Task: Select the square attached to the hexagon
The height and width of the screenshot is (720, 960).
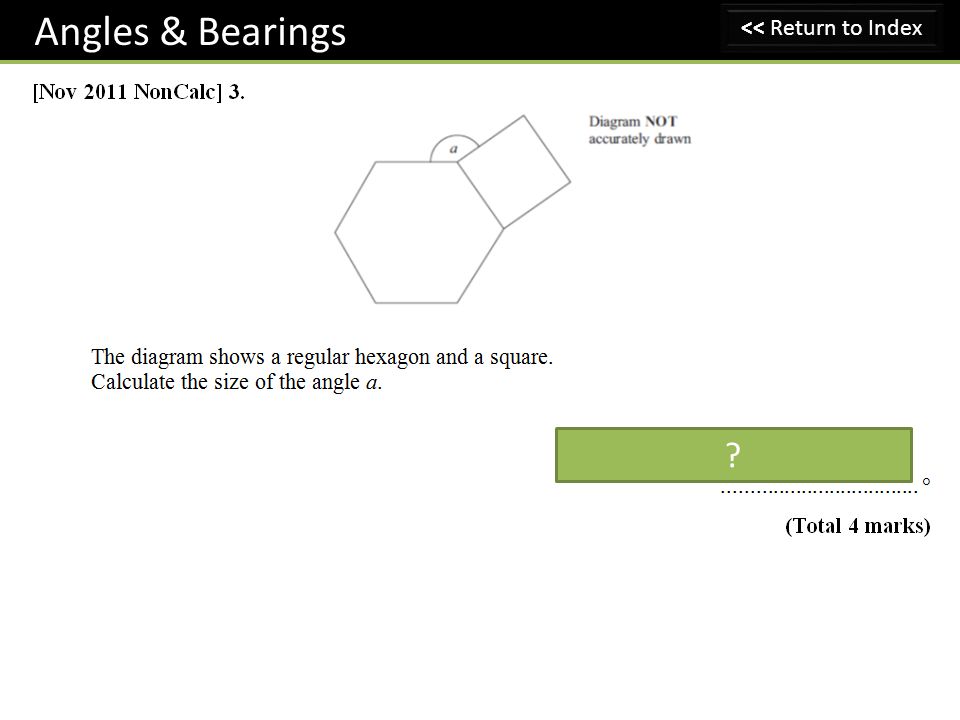Action: pyautogui.click(x=514, y=171)
